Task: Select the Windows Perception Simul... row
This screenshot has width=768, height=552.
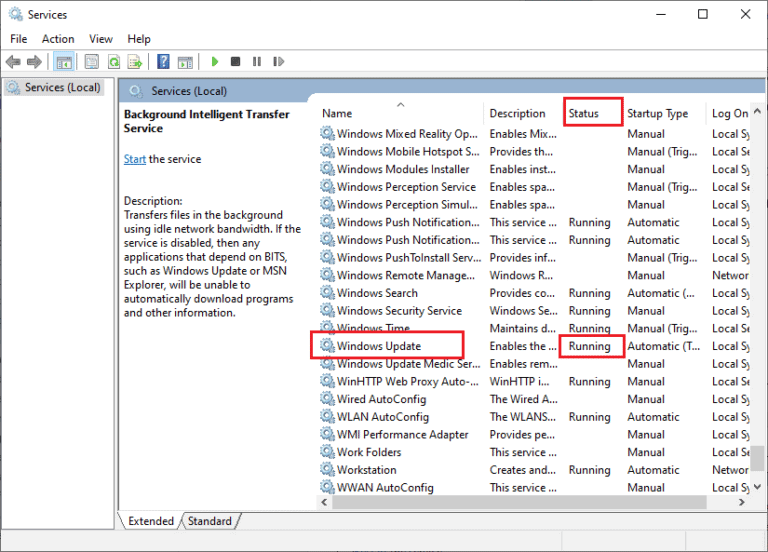Action: coord(534,204)
